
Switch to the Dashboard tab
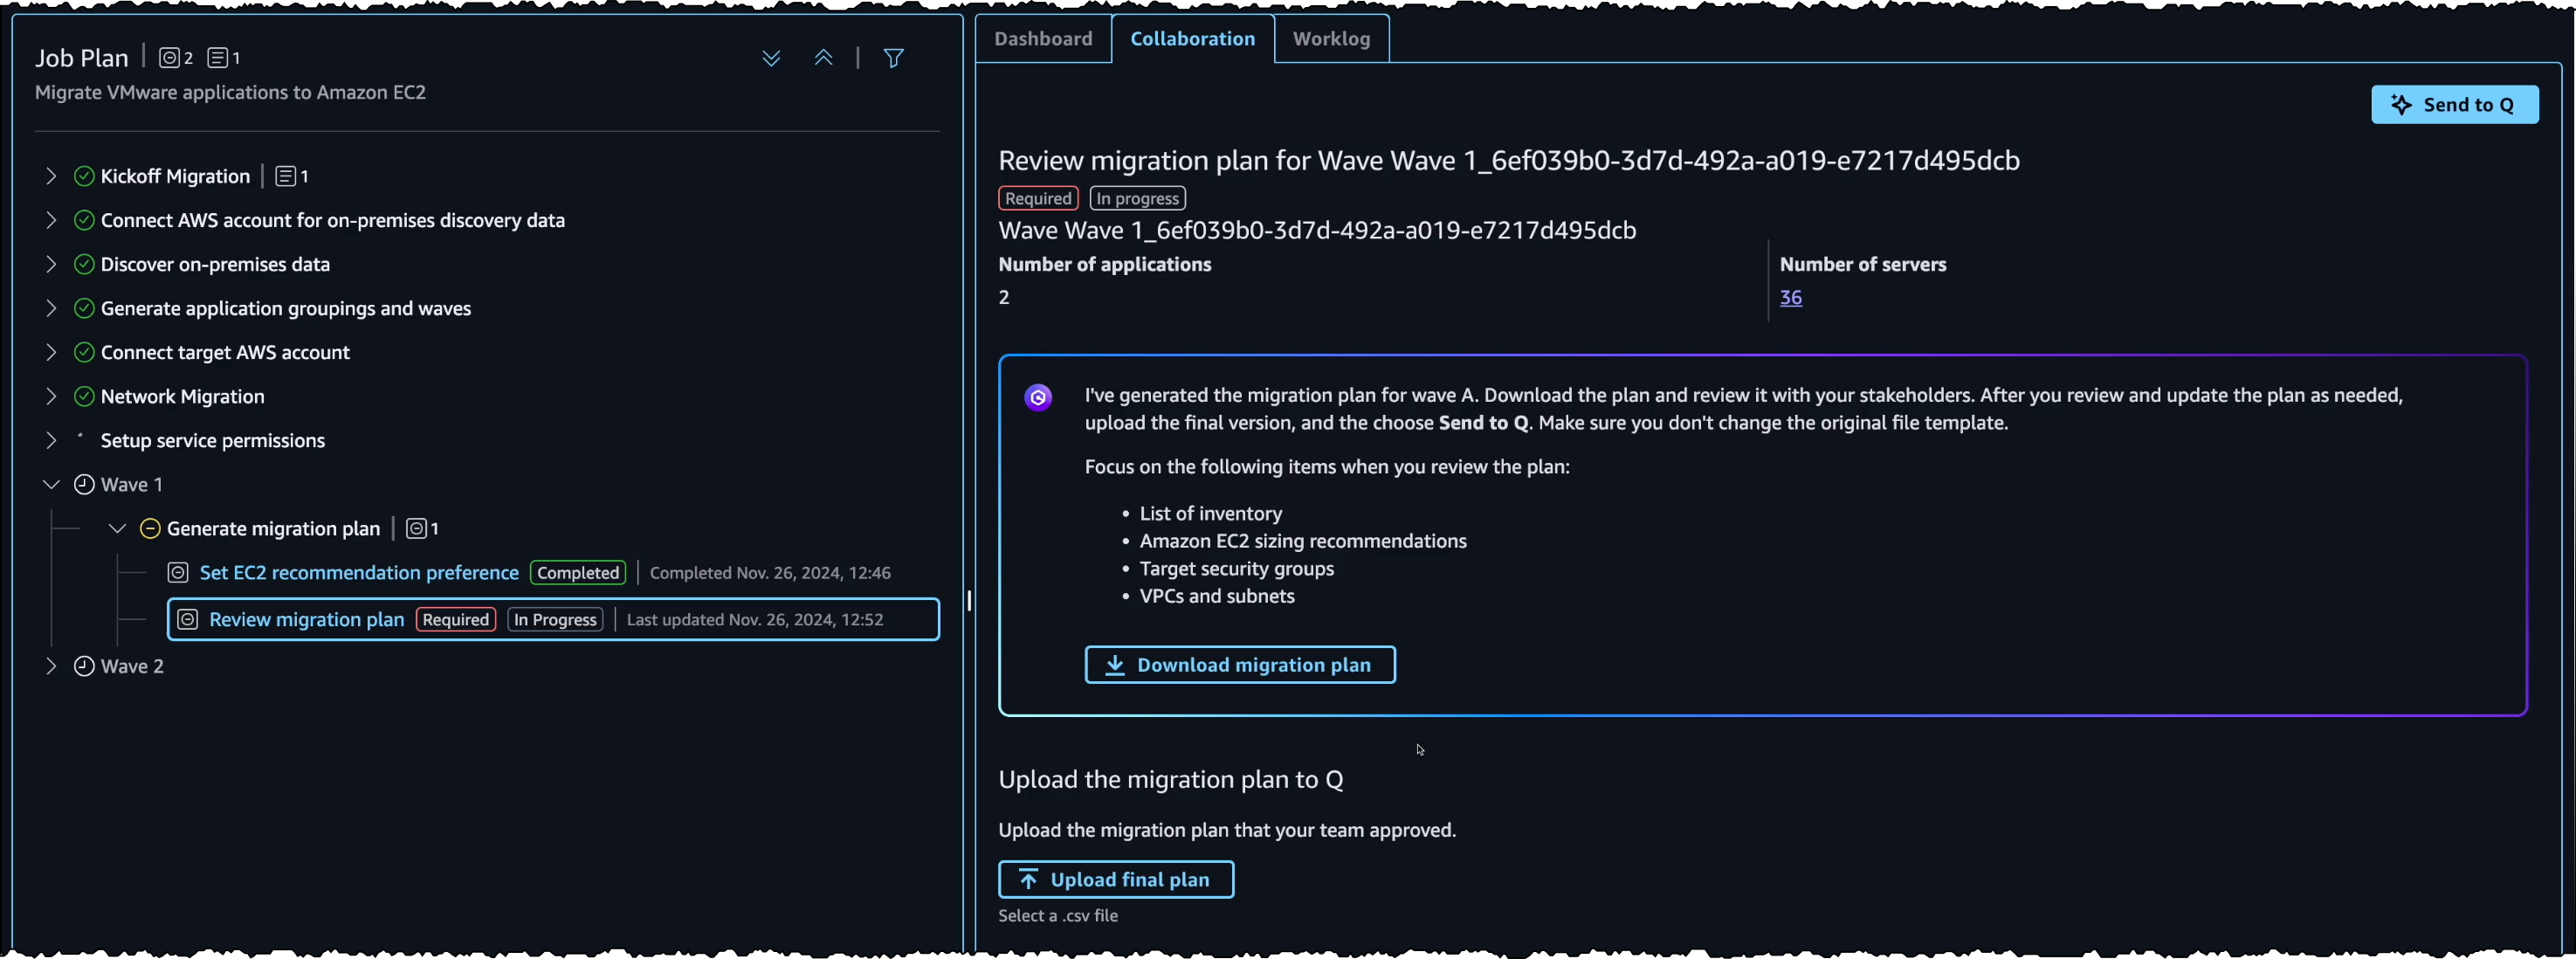point(1042,39)
